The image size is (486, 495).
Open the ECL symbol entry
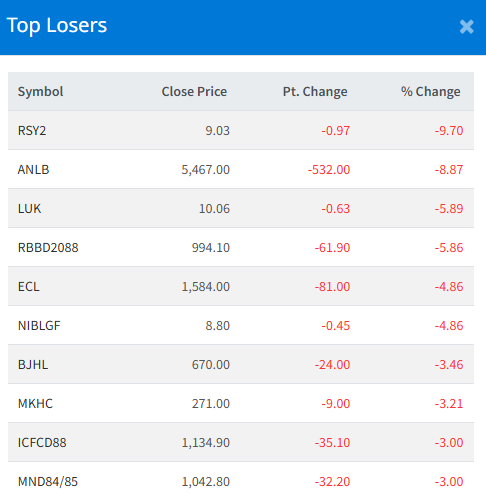(29, 287)
